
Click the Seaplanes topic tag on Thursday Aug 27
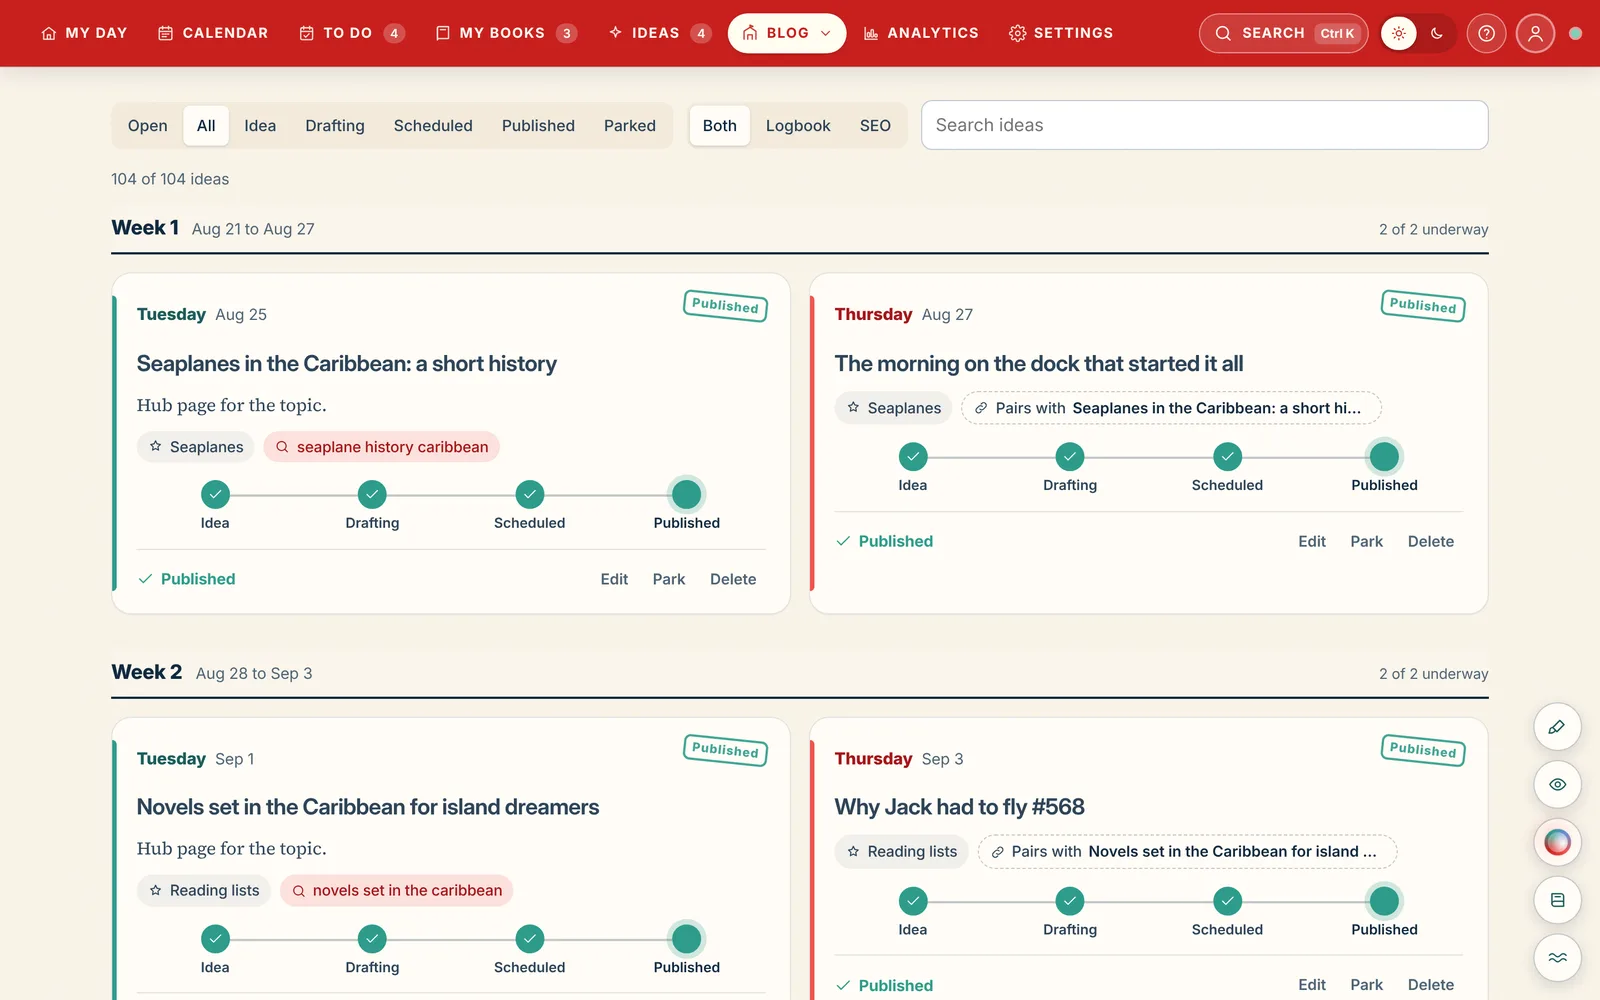coord(894,408)
